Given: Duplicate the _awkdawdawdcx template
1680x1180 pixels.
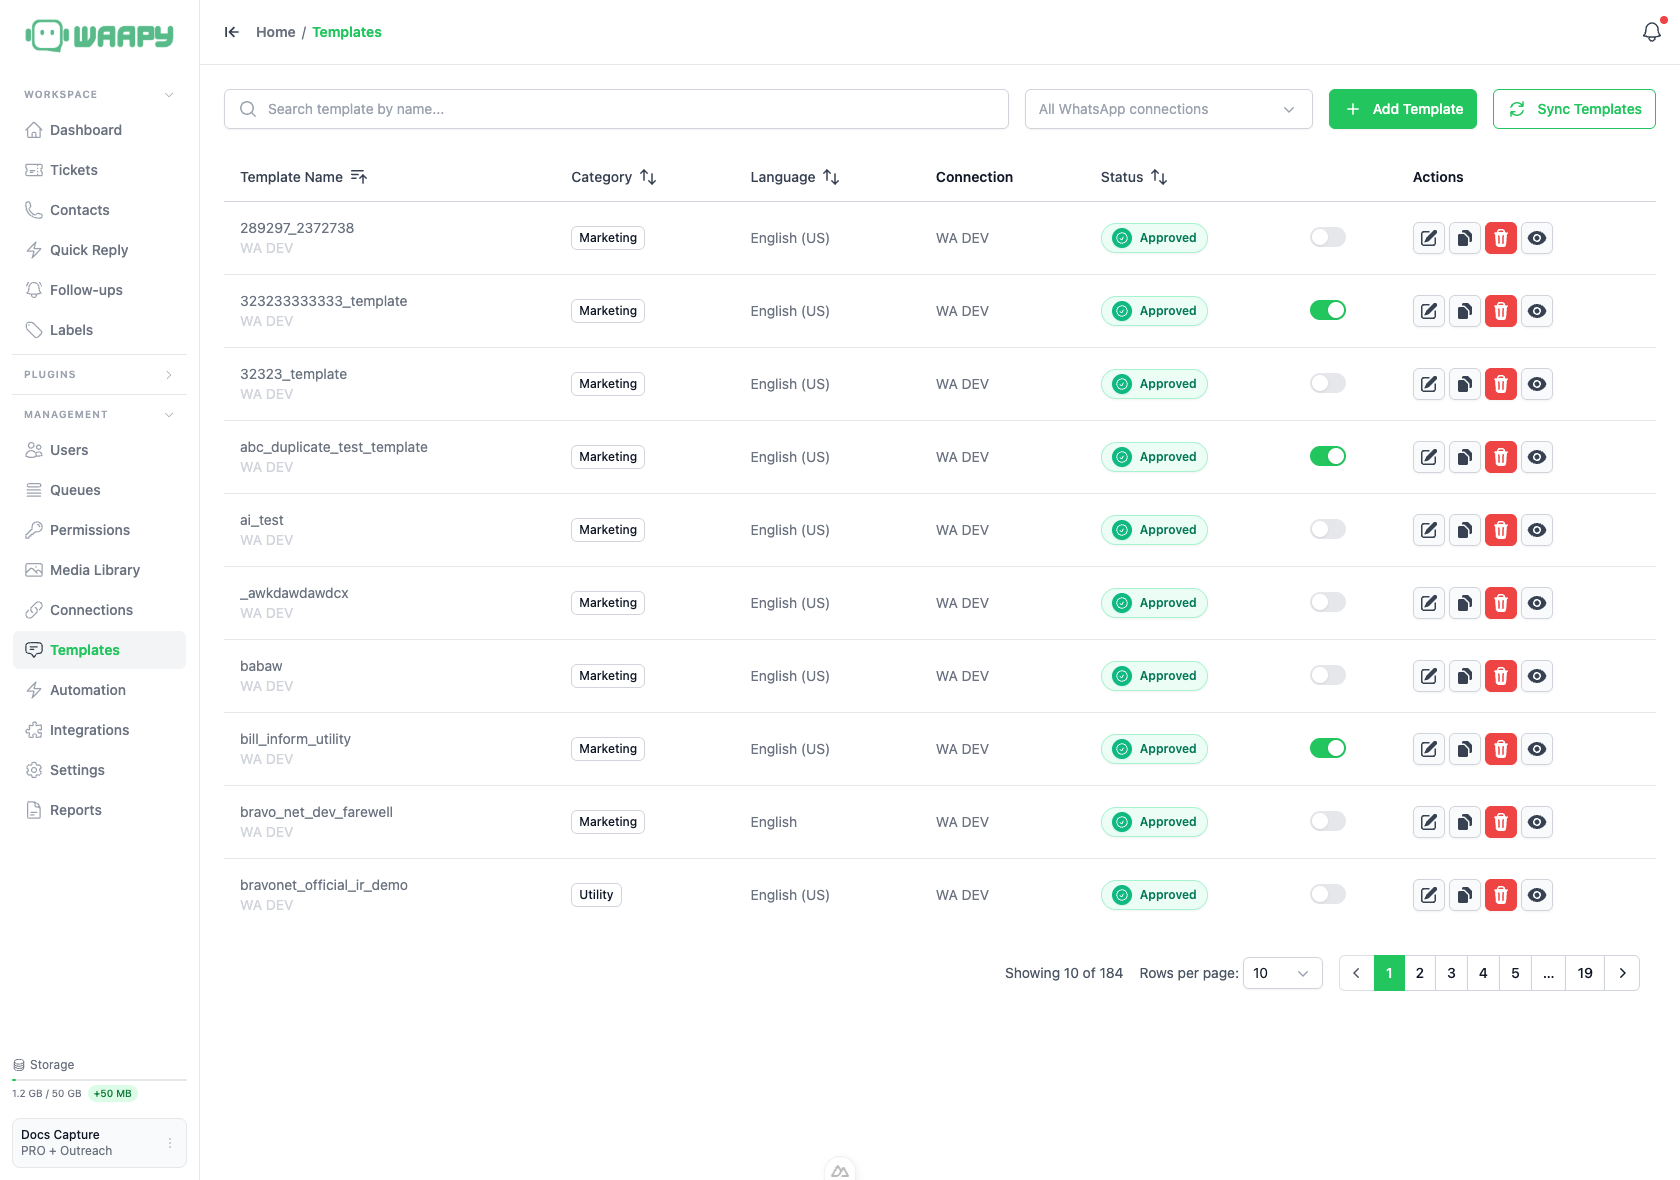Looking at the screenshot, I should tap(1465, 603).
